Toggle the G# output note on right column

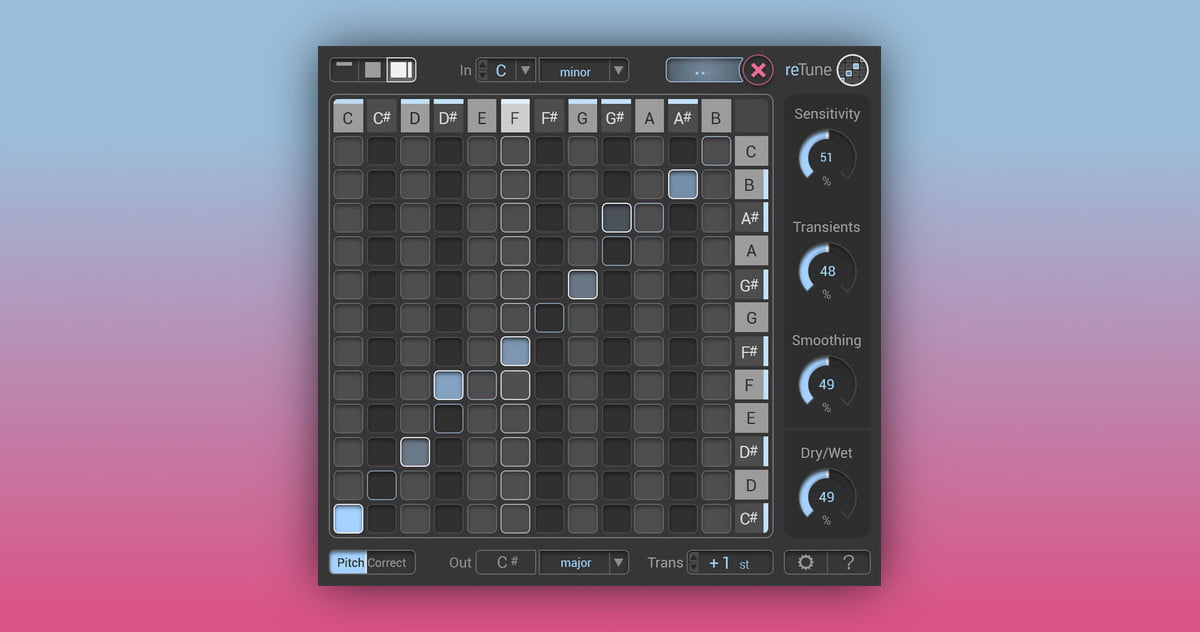(x=751, y=285)
